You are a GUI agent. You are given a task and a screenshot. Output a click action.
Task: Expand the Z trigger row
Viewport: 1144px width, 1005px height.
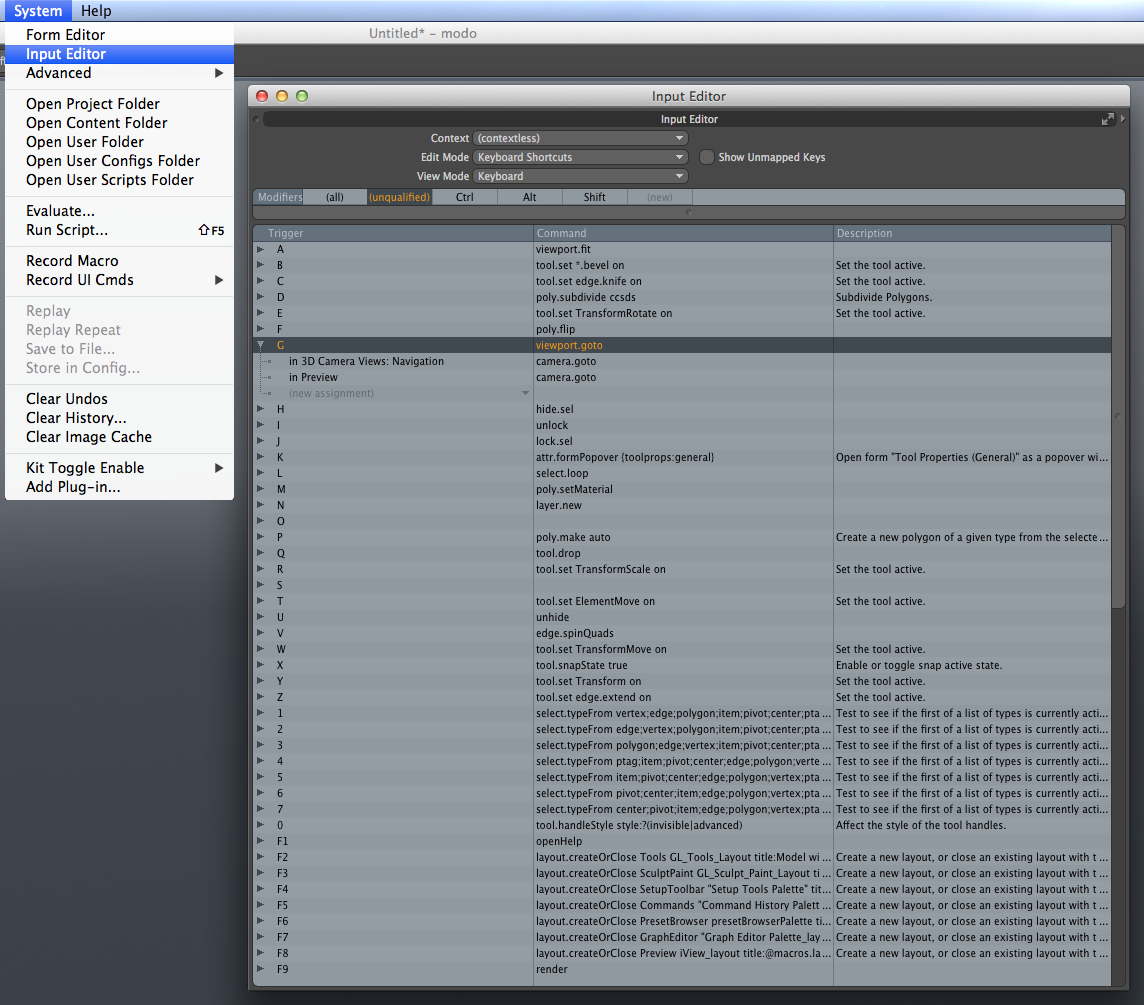tap(260, 697)
